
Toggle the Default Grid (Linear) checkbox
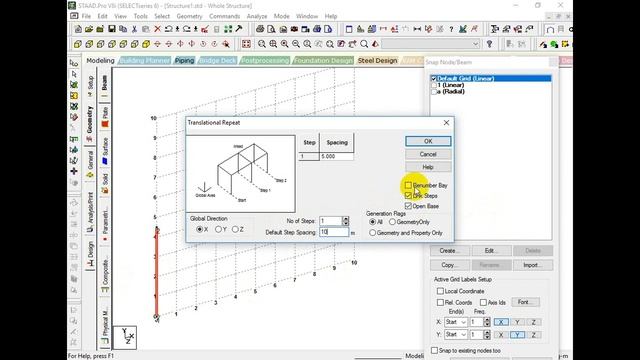point(434,78)
